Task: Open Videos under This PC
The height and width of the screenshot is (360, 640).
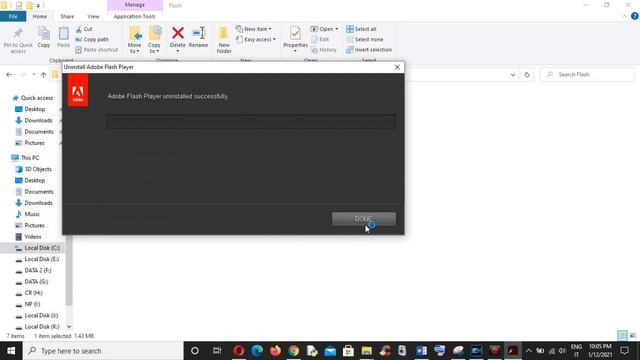Action: 28,237
